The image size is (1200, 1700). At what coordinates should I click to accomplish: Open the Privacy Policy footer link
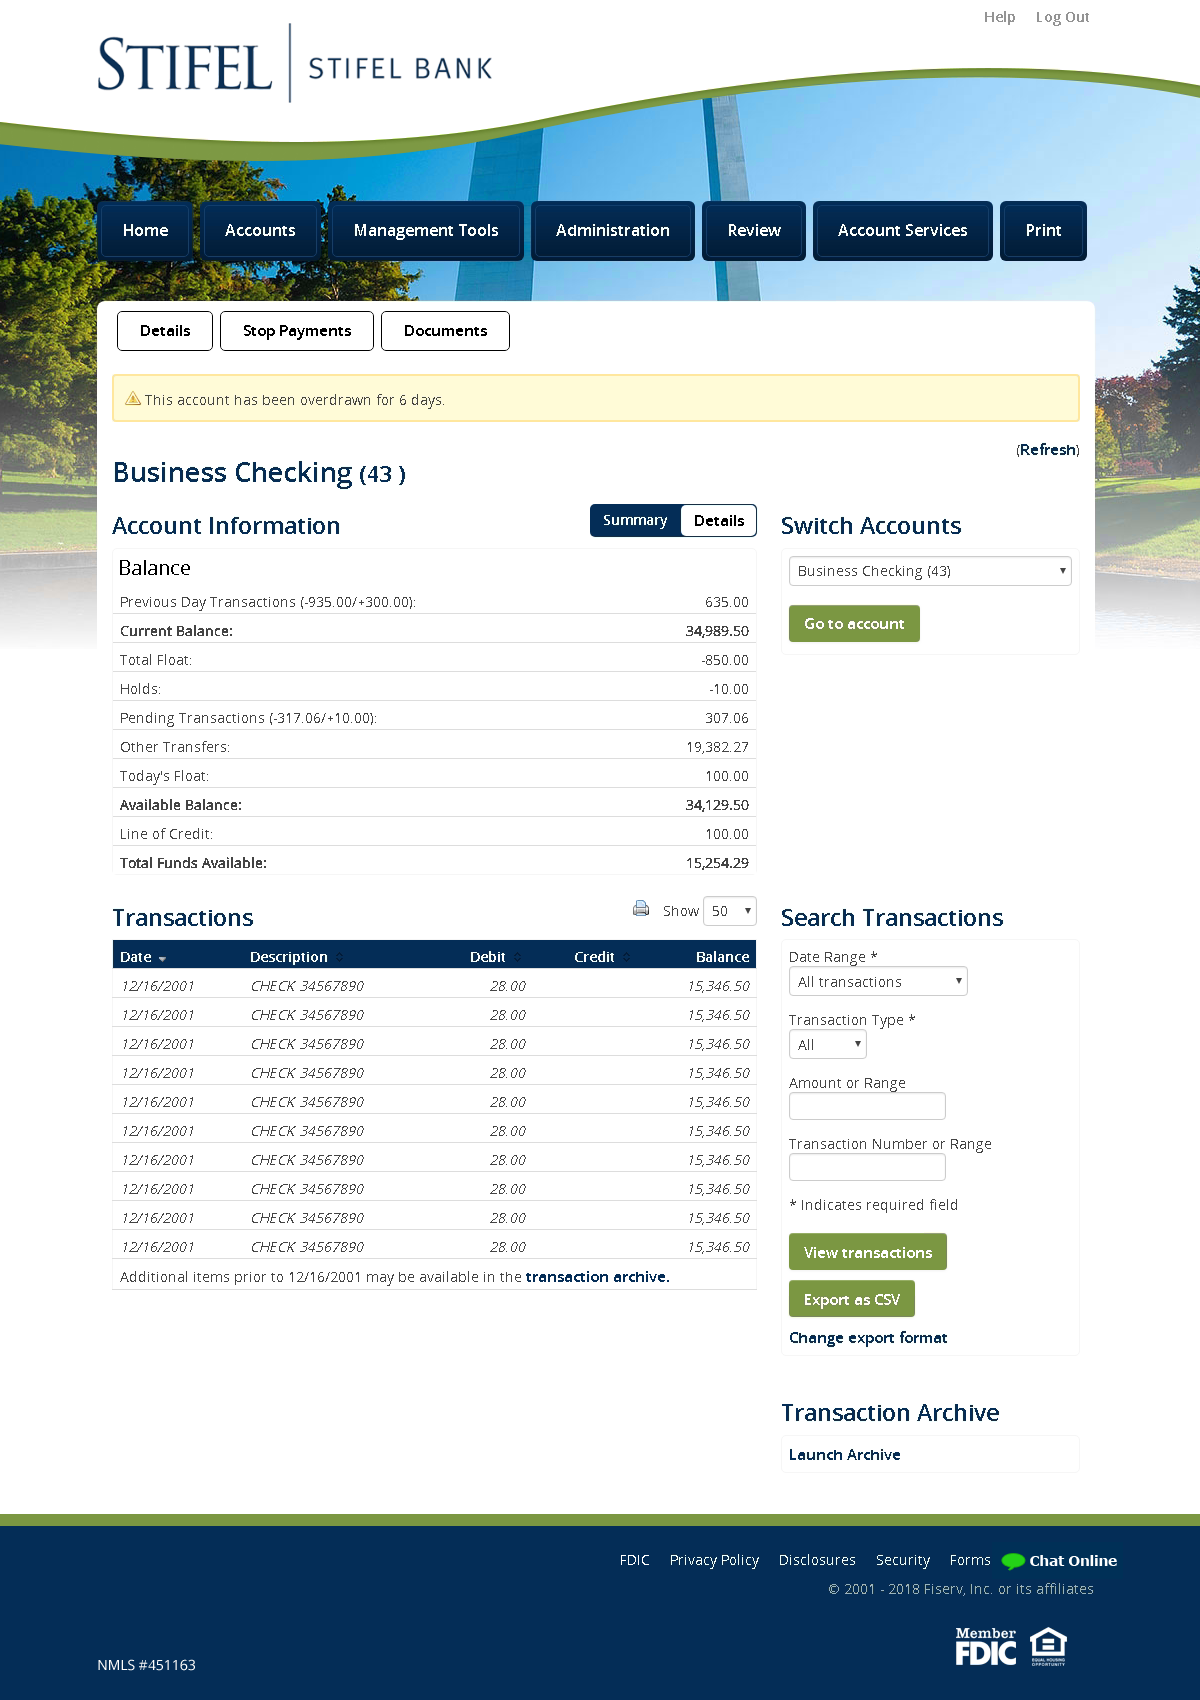[714, 1560]
